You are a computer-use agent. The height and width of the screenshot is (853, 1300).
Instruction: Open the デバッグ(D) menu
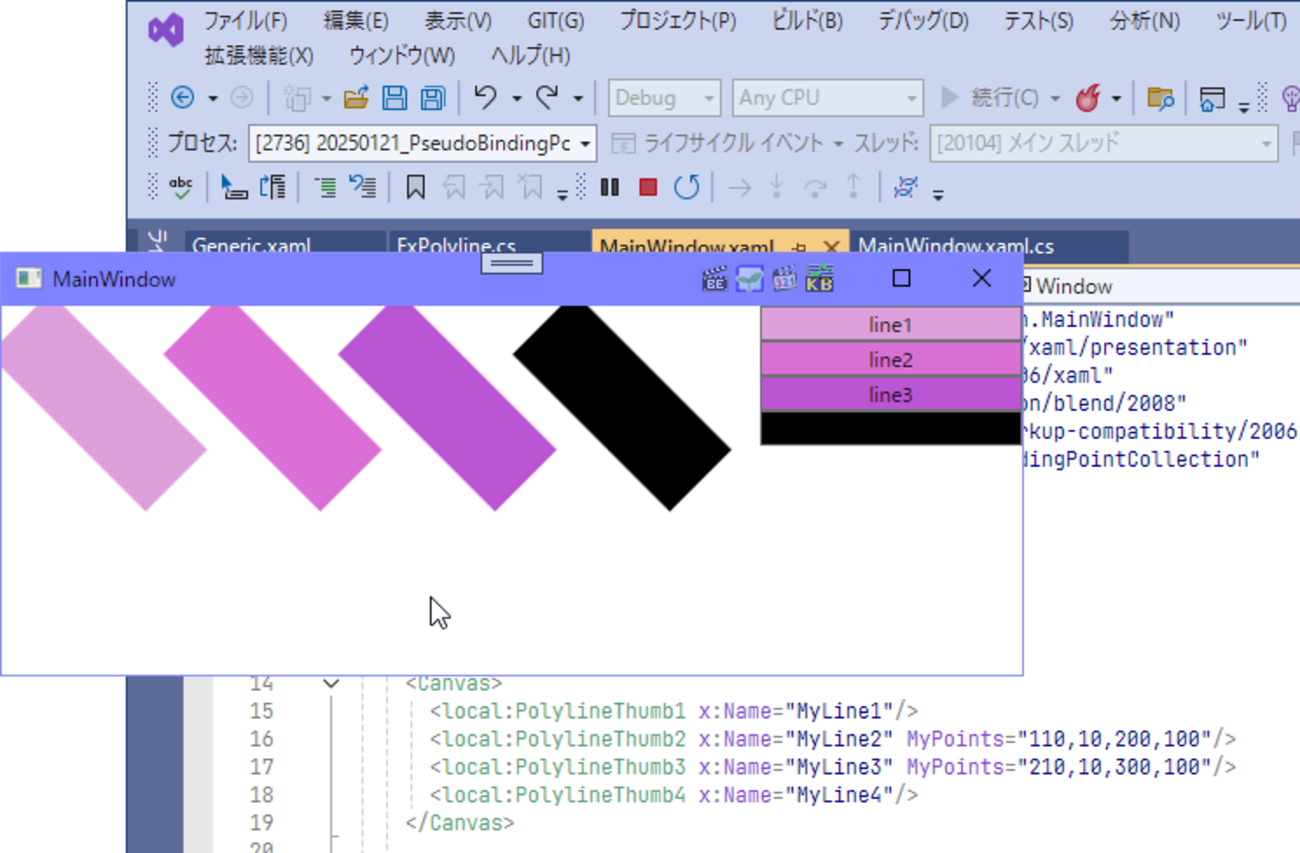click(x=920, y=19)
